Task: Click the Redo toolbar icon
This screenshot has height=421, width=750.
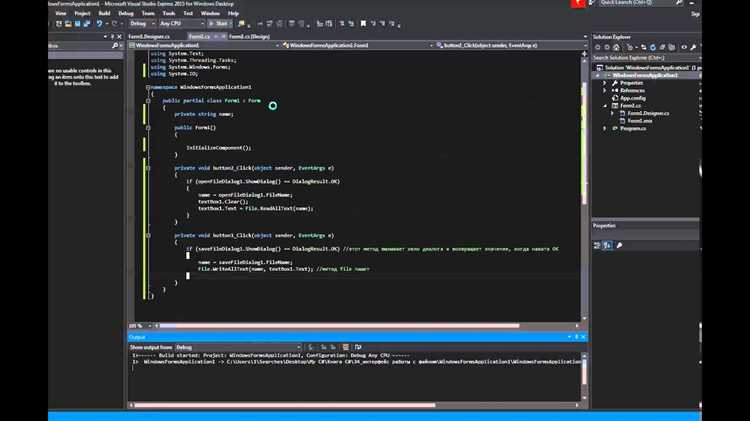Action: (x=114, y=23)
